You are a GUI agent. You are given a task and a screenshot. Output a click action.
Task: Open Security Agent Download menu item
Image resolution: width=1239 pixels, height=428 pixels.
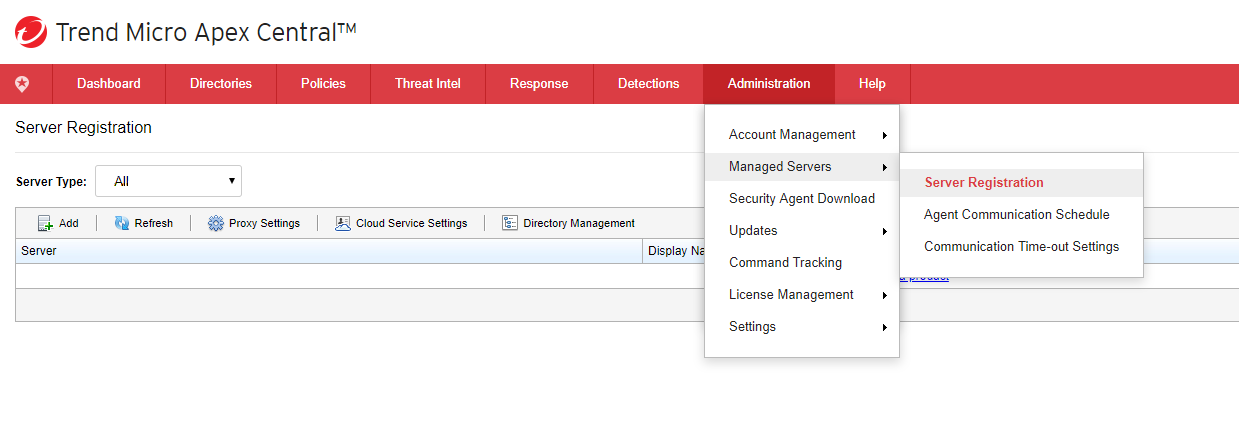[801, 199]
